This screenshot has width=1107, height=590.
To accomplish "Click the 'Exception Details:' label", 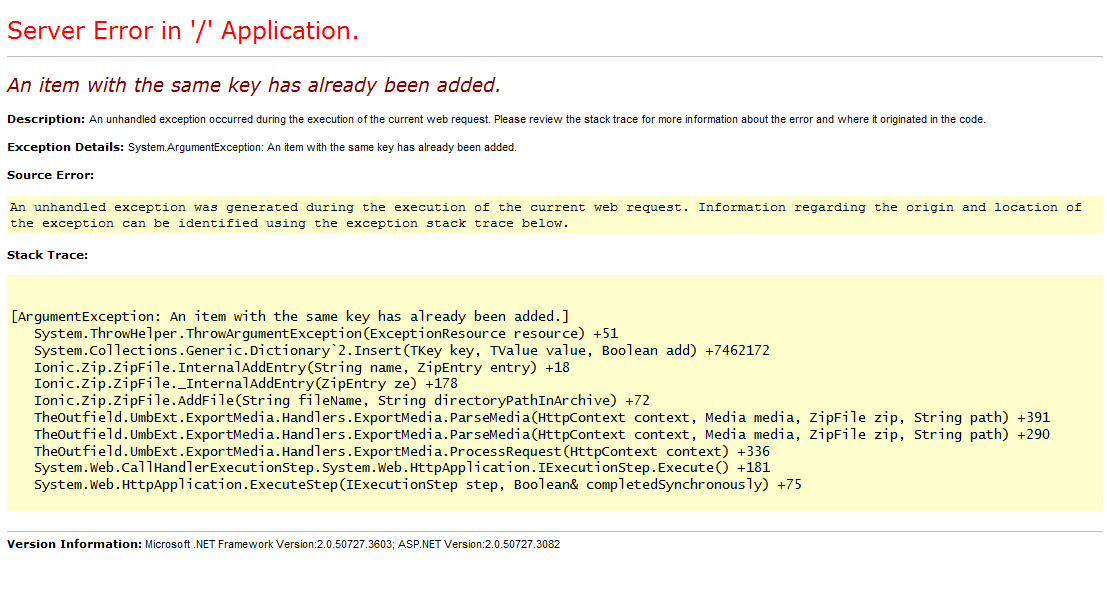I will [66, 147].
